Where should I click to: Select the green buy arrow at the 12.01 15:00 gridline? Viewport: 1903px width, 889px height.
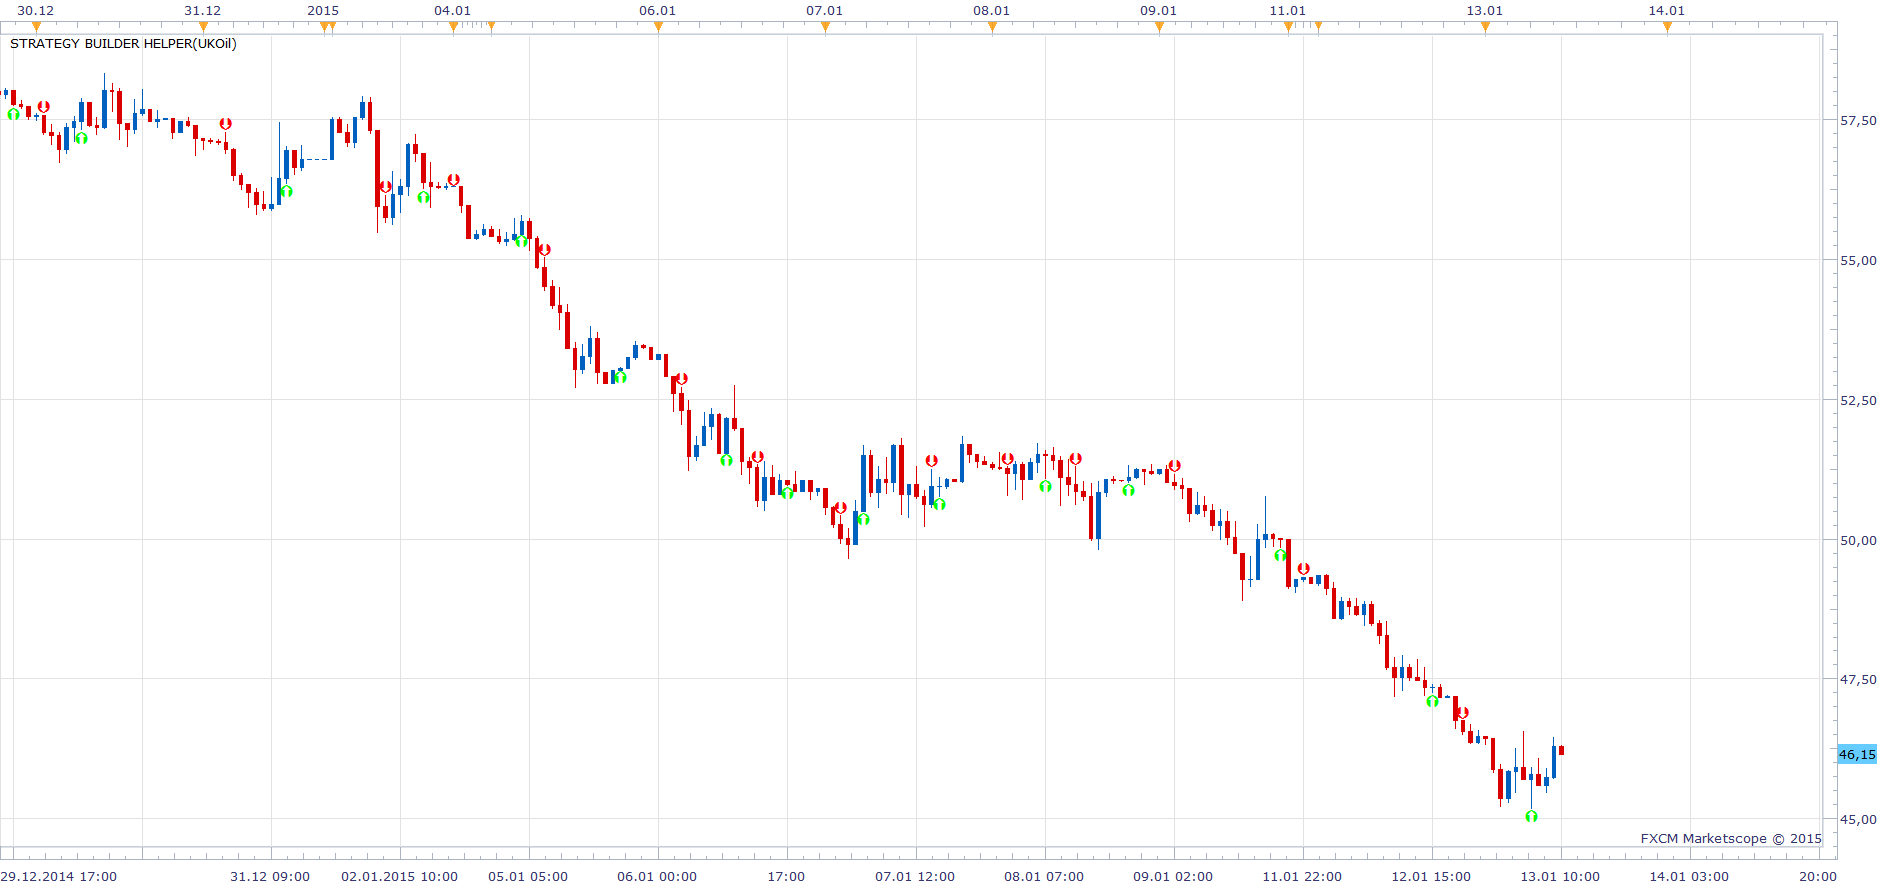click(1432, 701)
